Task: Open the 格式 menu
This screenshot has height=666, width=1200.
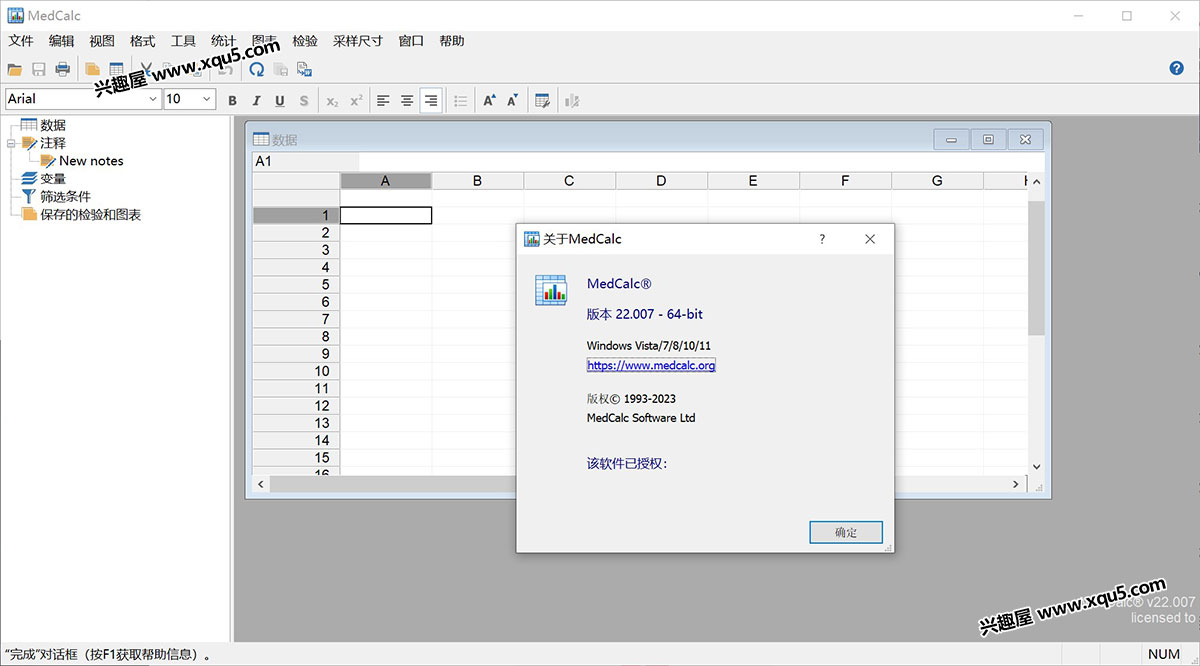Action: pyautogui.click(x=142, y=41)
